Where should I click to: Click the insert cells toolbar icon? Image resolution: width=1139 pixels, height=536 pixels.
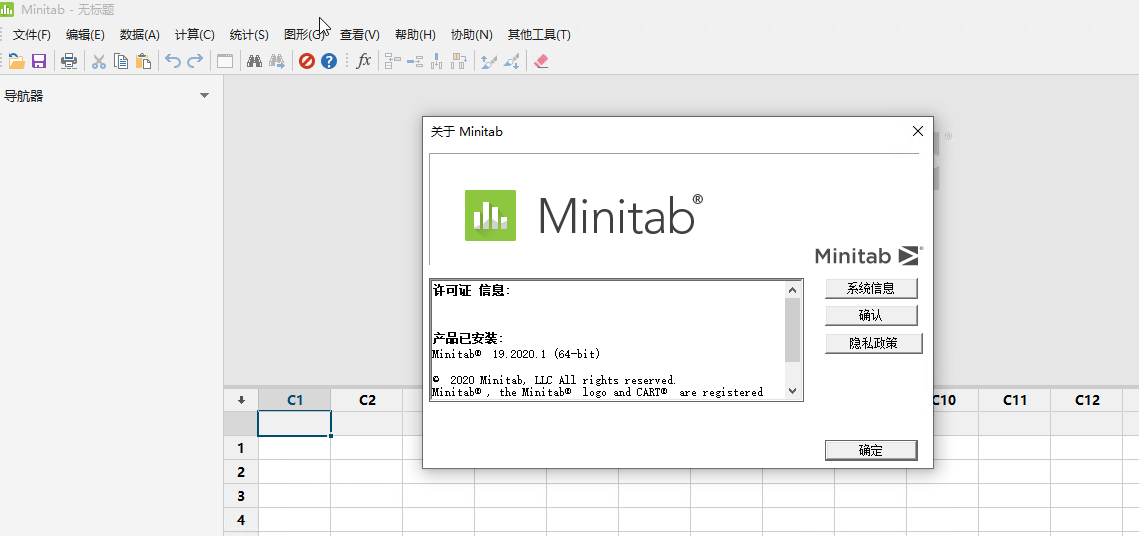point(393,61)
